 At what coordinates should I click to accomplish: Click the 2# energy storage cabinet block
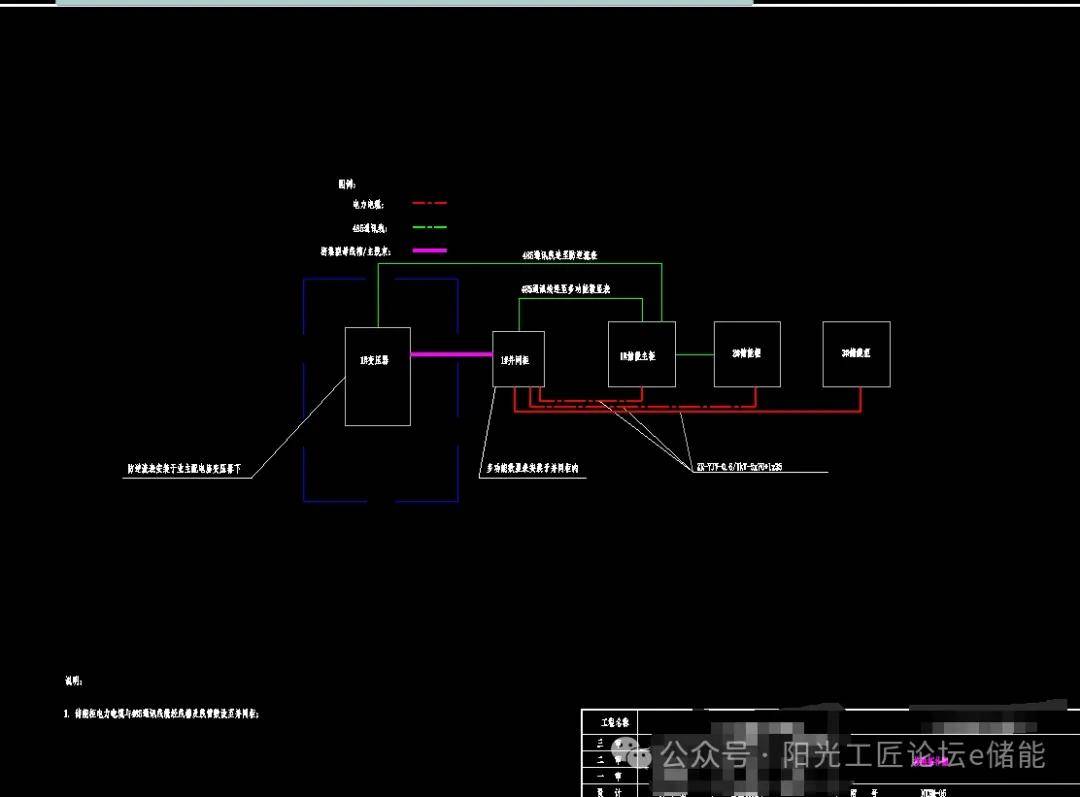pyautogui.click(x=746, y=354)
